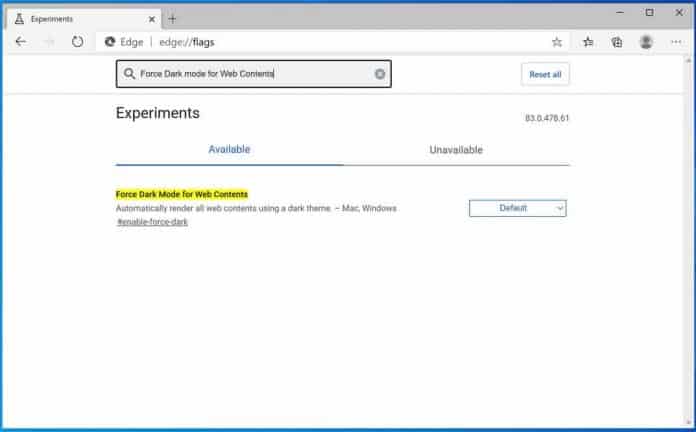Click the Automatically render all web contents description

pos(256,208)
